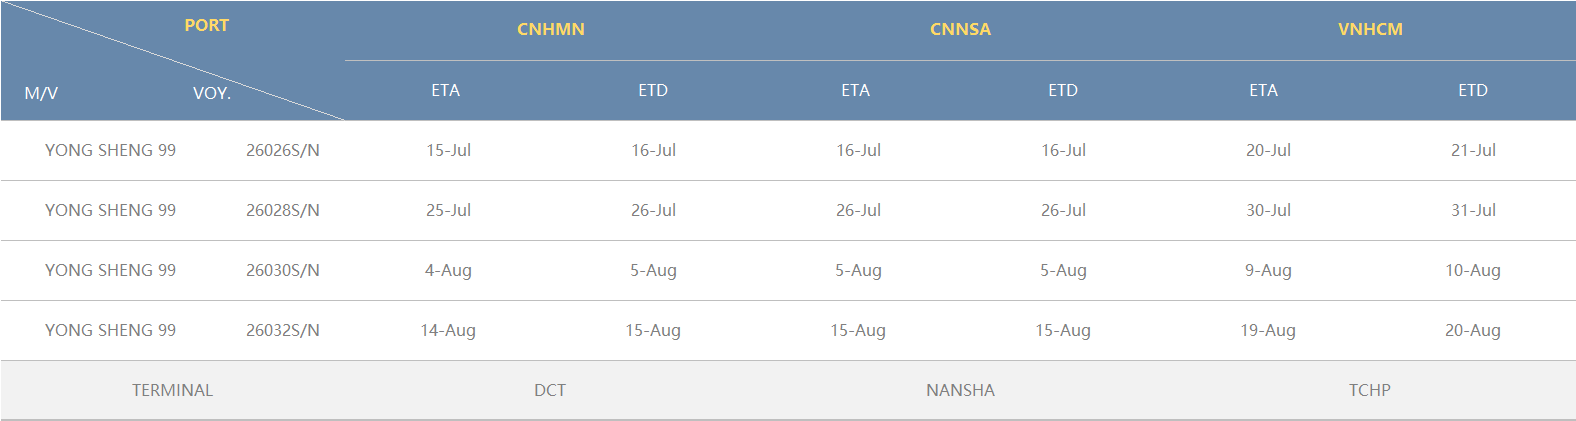This screenshot has height=421, width=1576.
Task: Select voyage 26032S/N cell
Action: [283, 330]
